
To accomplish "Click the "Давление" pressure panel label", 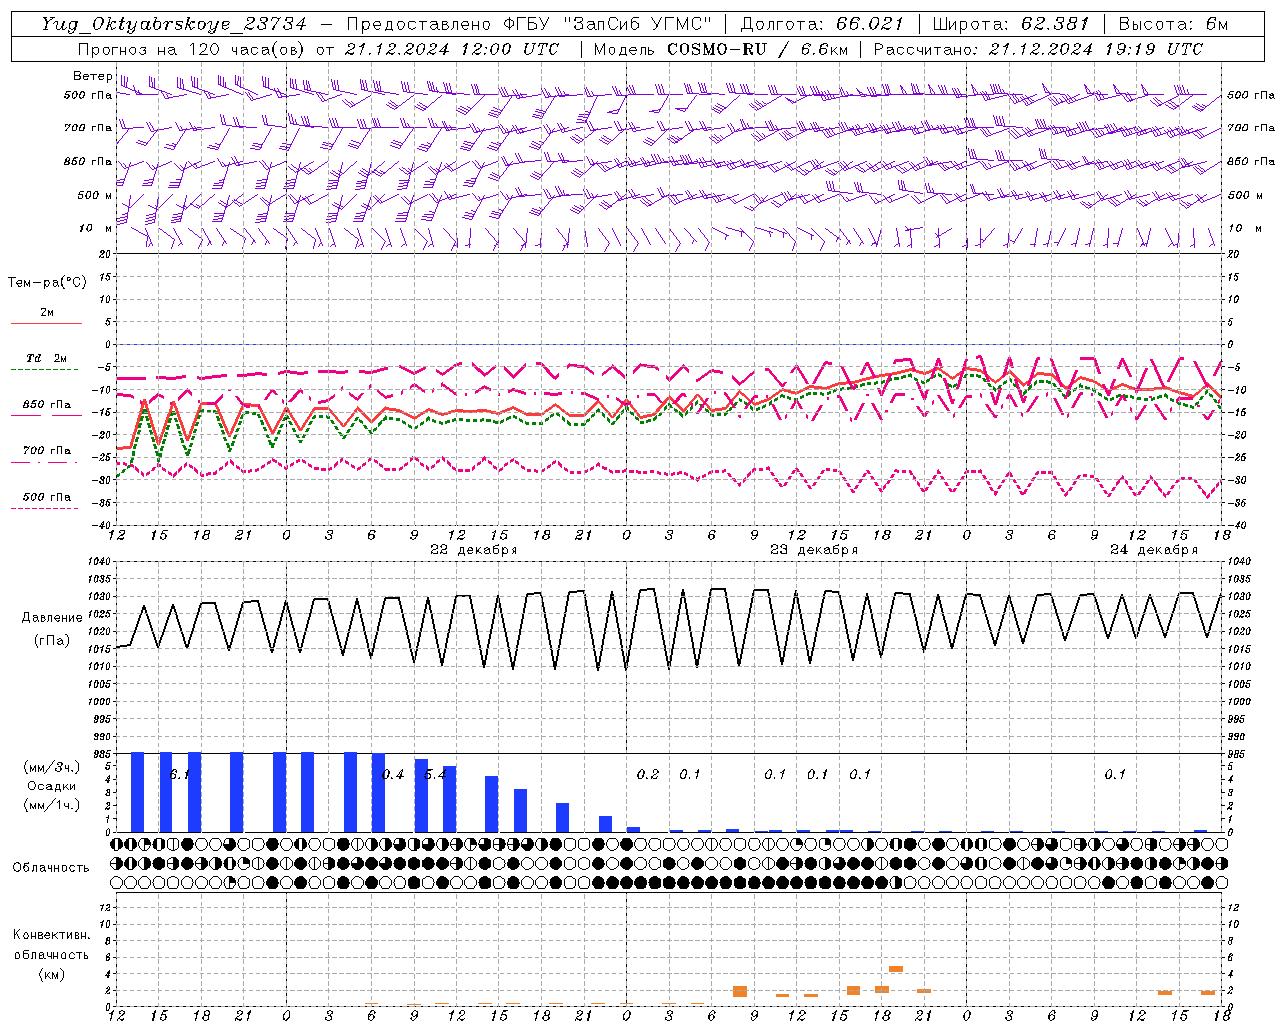I will [52, 618].
